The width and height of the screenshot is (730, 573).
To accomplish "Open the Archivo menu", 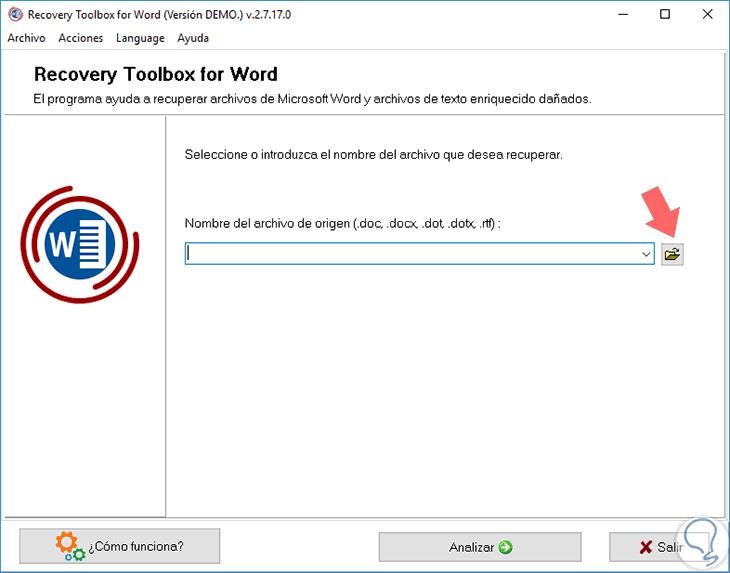I will click(x=27, y=38).
